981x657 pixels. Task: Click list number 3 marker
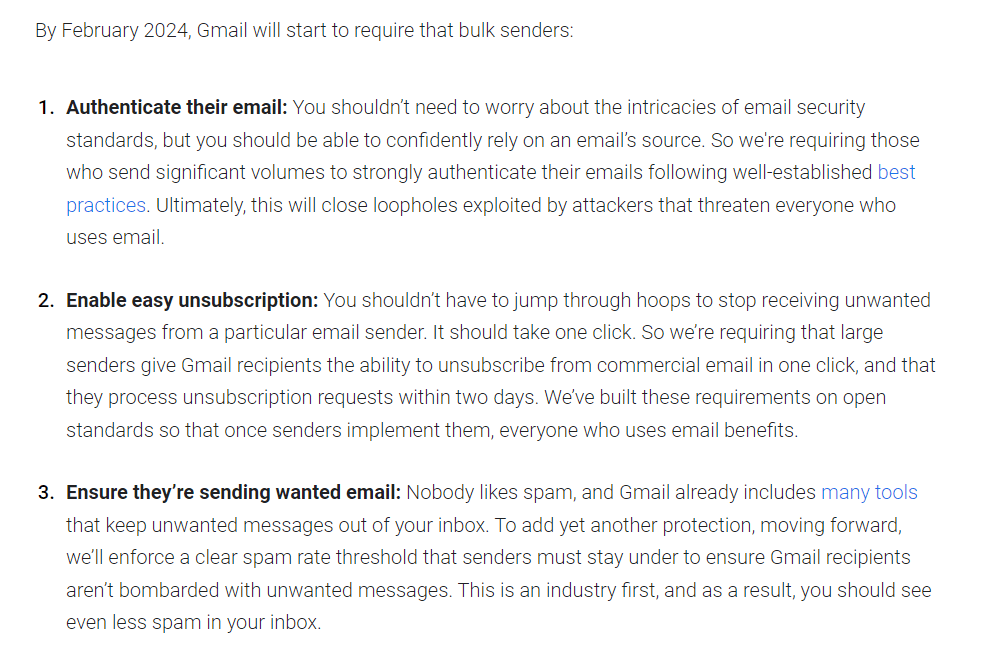(x=46, y=492)
